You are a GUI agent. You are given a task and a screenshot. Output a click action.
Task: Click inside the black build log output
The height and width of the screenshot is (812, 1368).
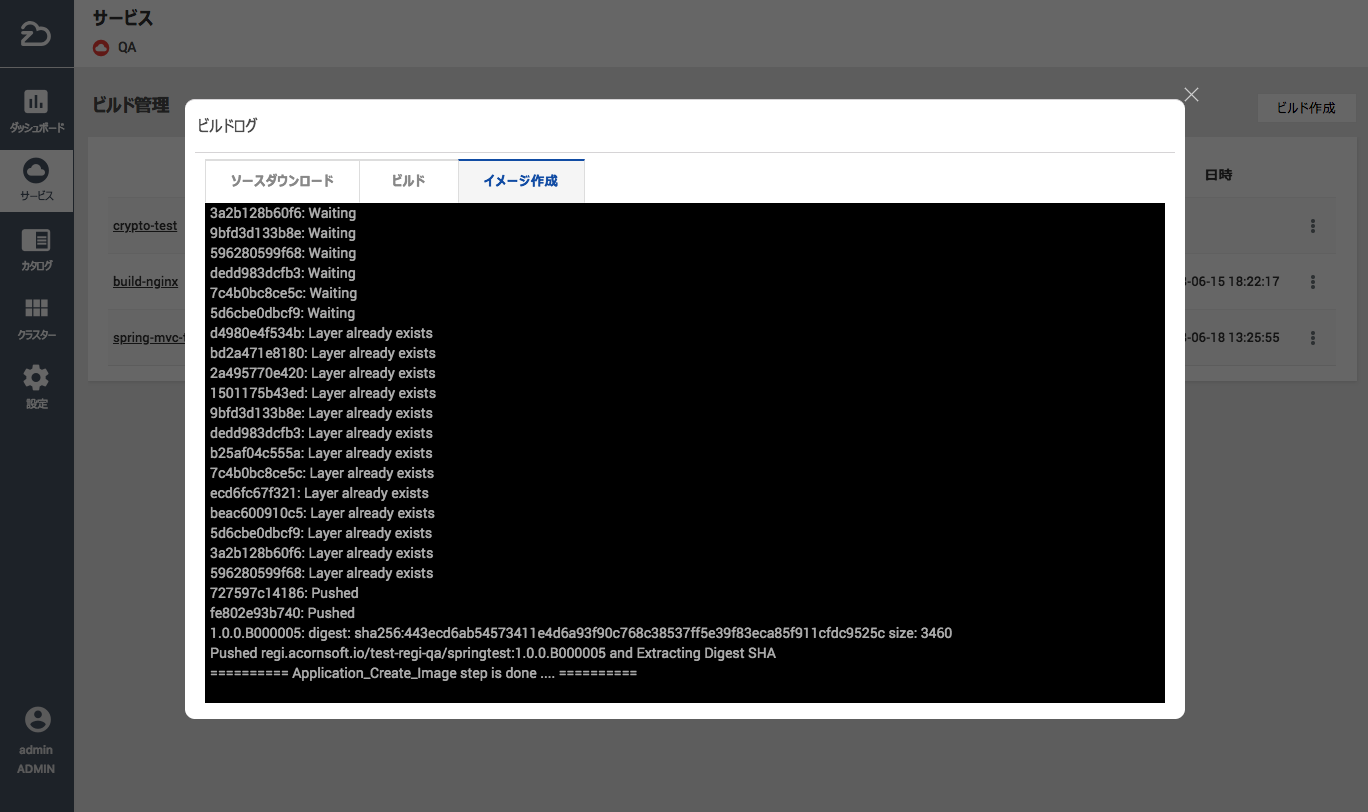pos(684,452)
